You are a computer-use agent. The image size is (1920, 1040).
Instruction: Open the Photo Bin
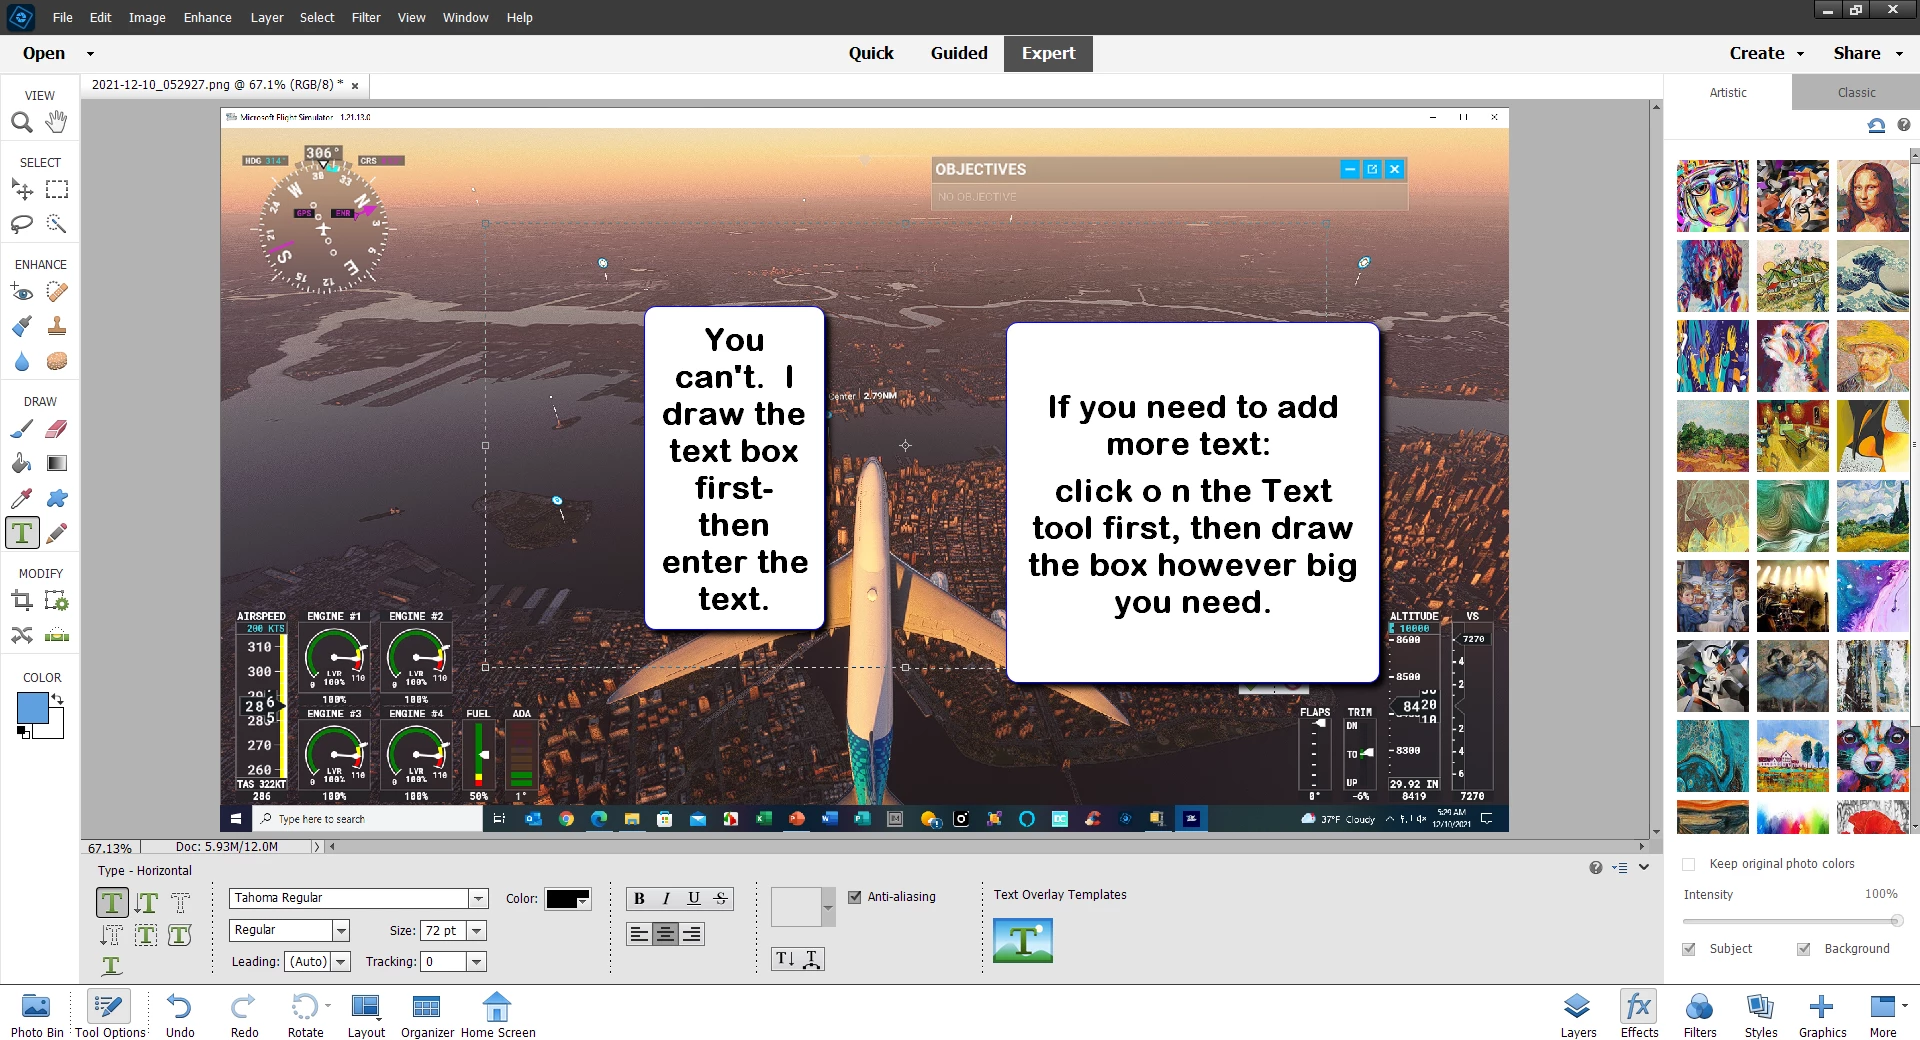coord(37,1014)
